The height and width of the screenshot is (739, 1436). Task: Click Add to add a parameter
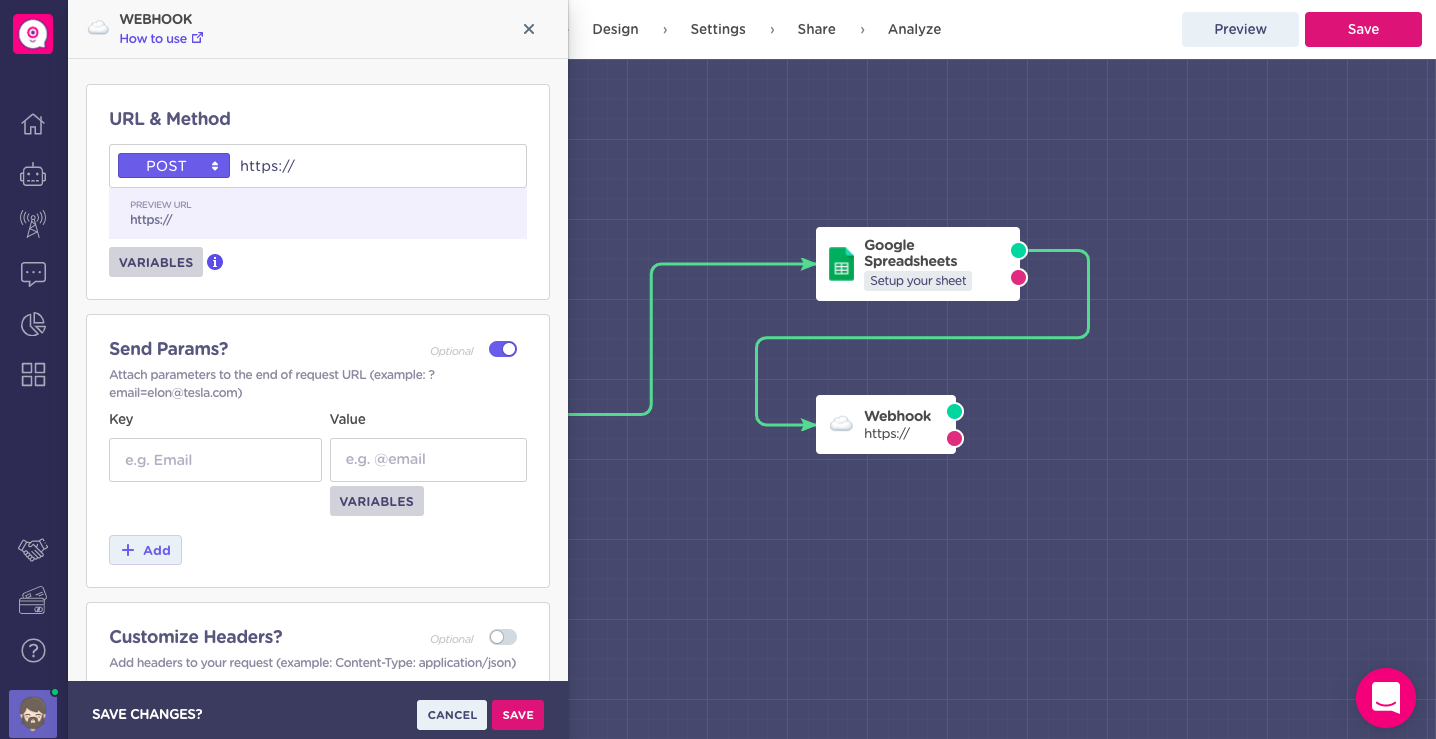coord(146,550)
